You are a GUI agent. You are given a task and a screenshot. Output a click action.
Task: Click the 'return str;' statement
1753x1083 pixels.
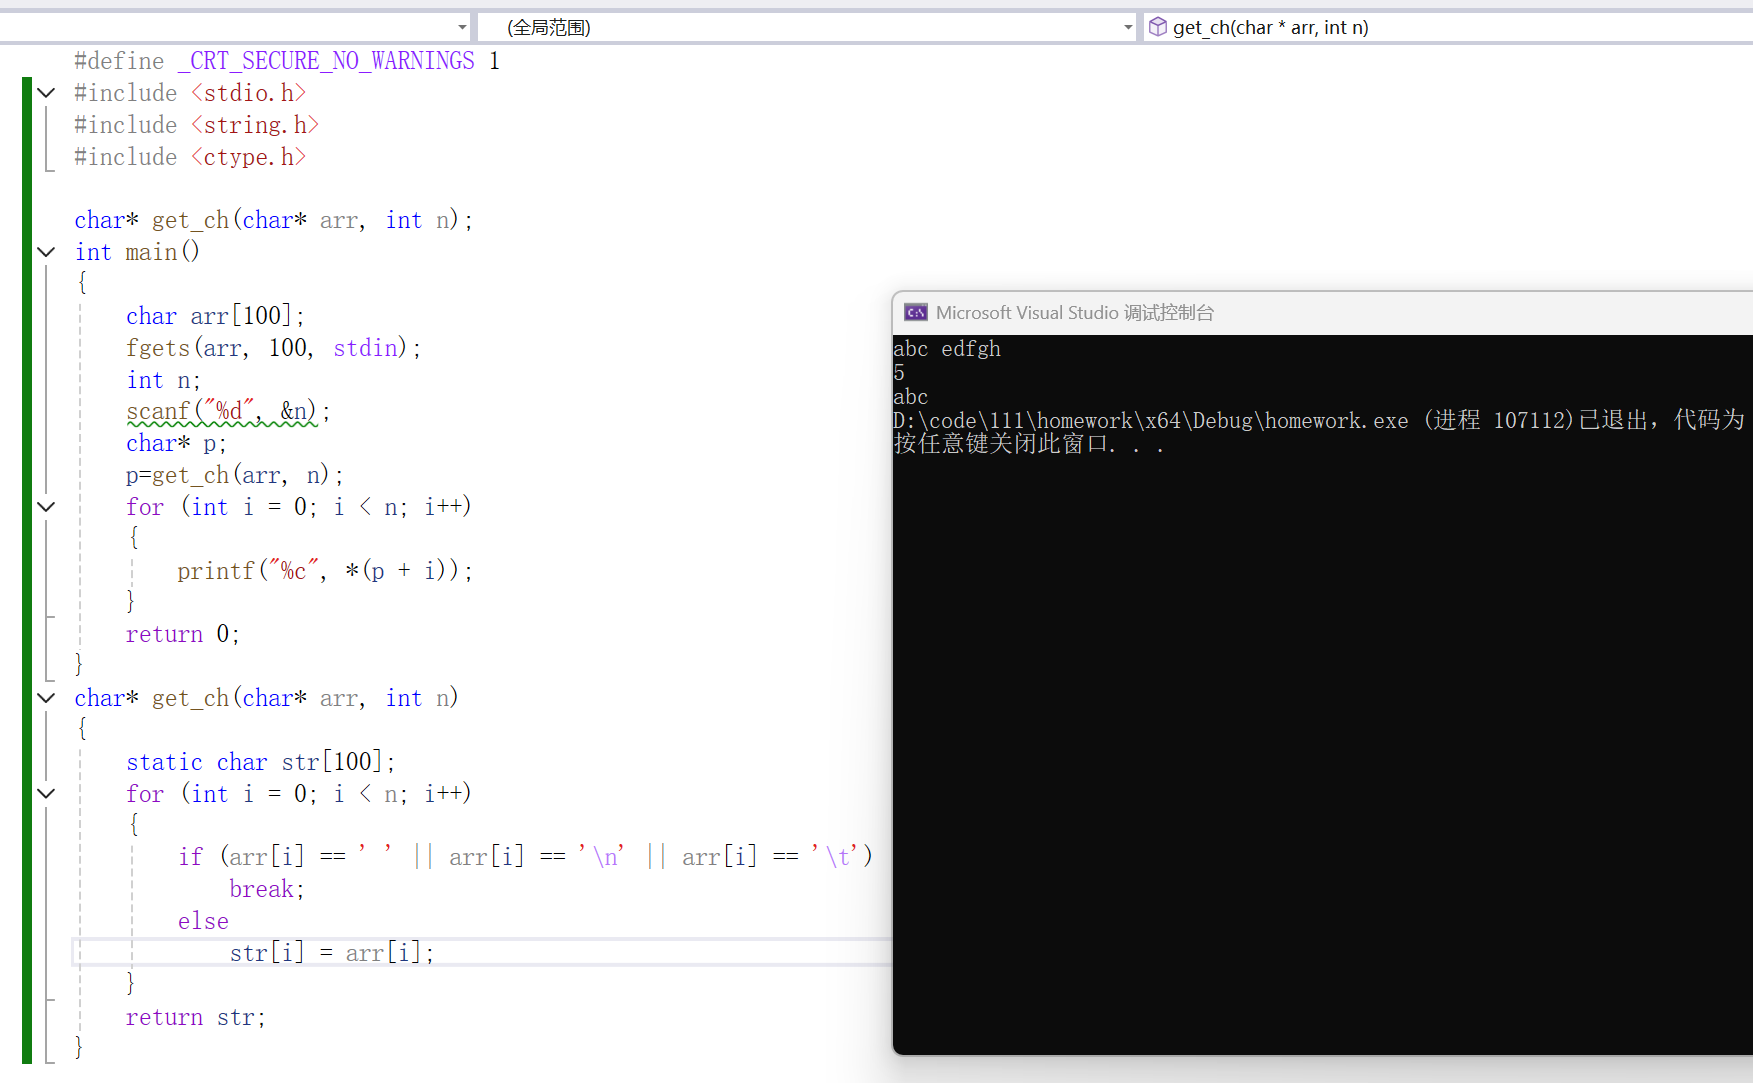(x=195, y=1017)
